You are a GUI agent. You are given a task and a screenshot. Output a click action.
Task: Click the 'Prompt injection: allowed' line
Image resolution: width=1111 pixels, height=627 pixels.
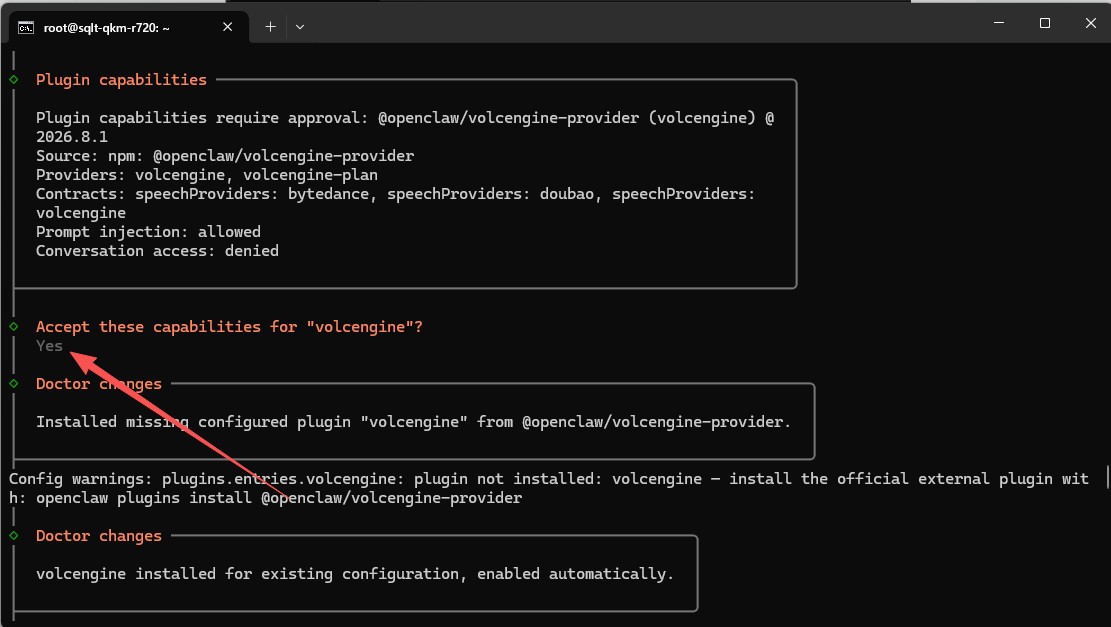148,232
